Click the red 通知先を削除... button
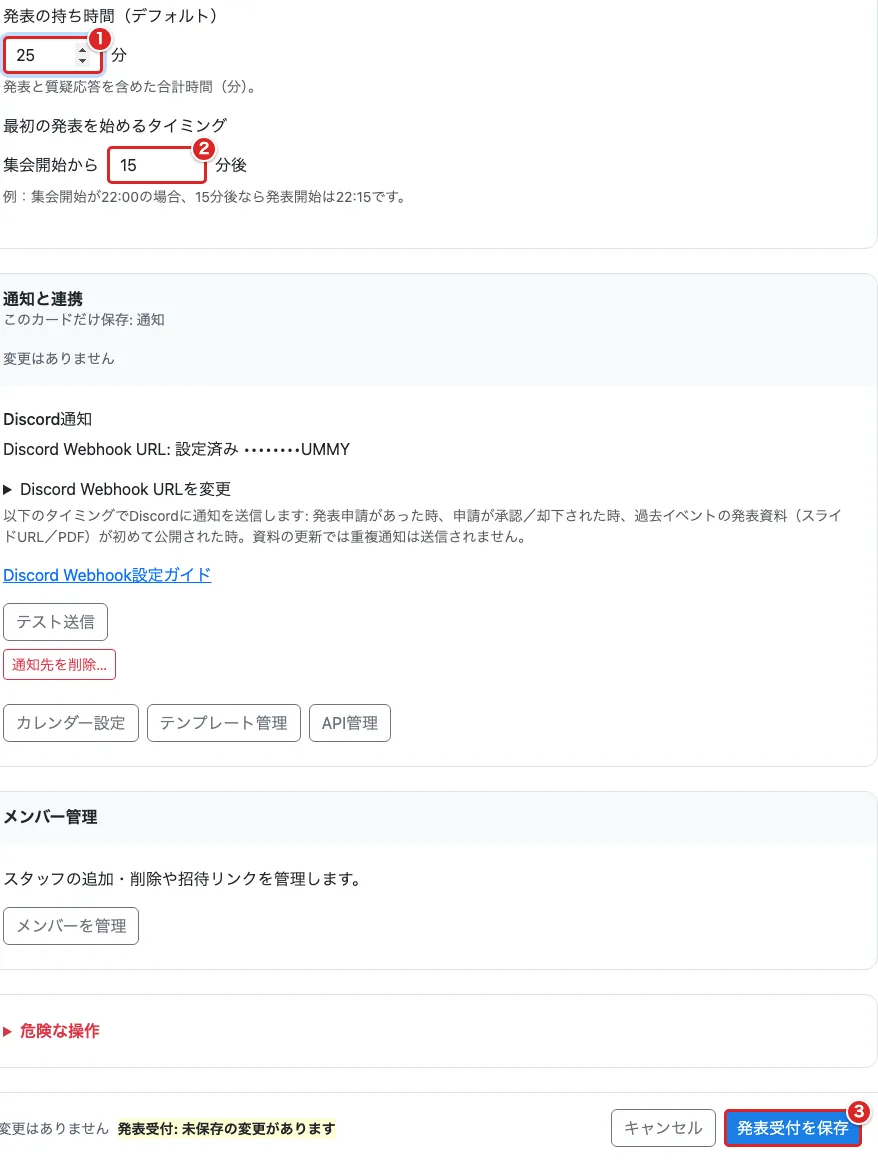The width and height of the screenshot is (878, 1164). click(59, 664)
